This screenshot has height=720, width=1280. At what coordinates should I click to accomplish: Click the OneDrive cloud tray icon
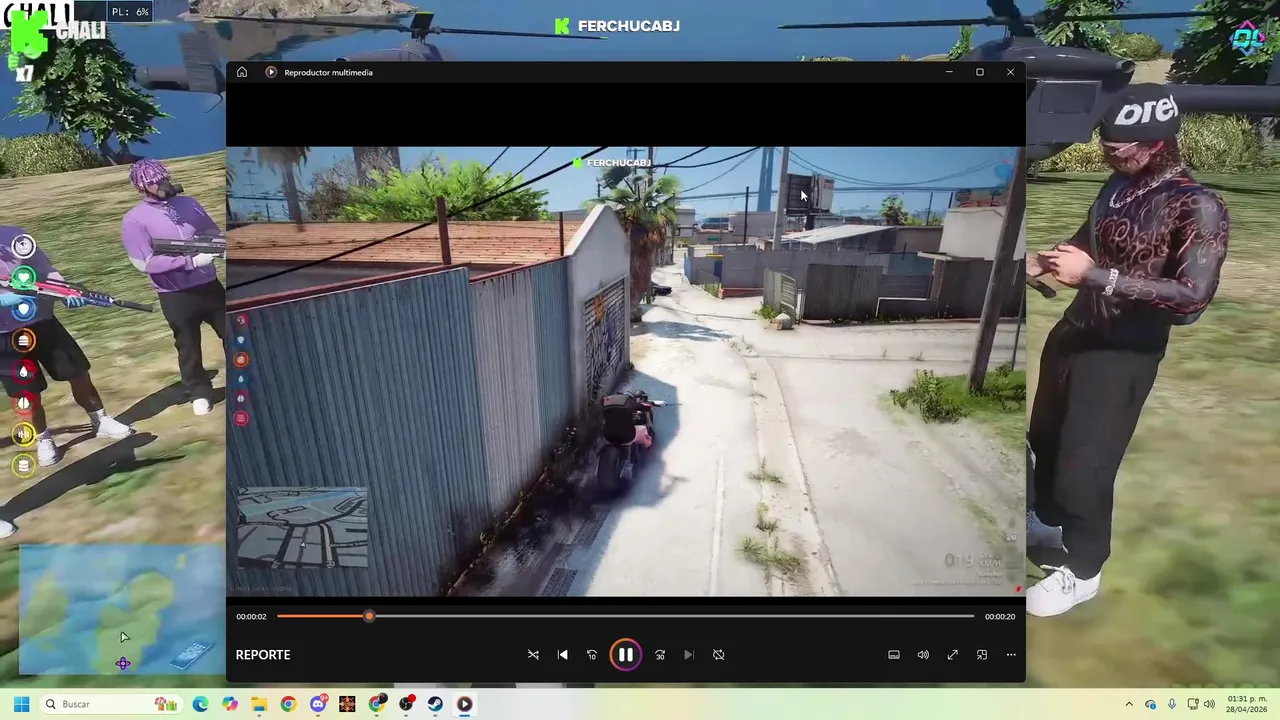click(x=1151, y=704)
